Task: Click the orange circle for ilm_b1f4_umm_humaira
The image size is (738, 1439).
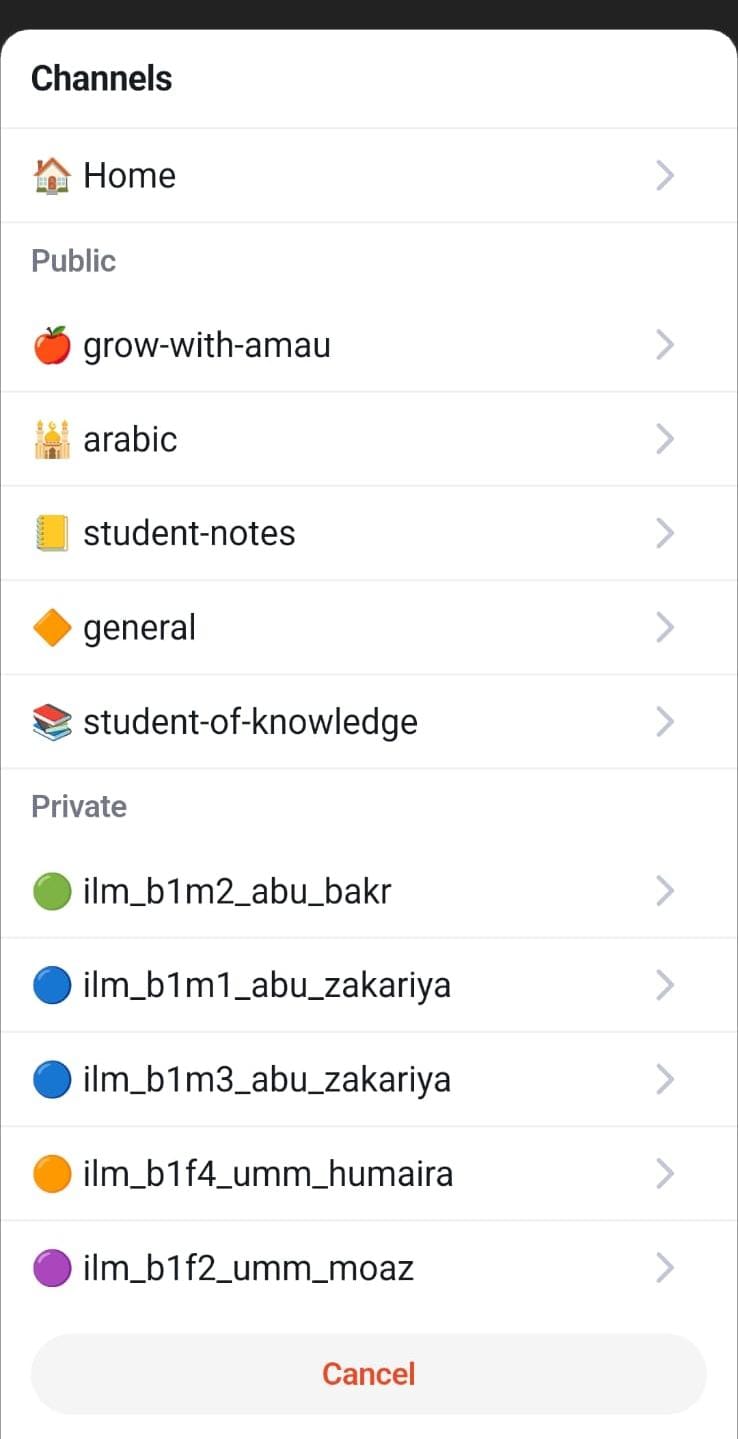Action: point(51,1174)
